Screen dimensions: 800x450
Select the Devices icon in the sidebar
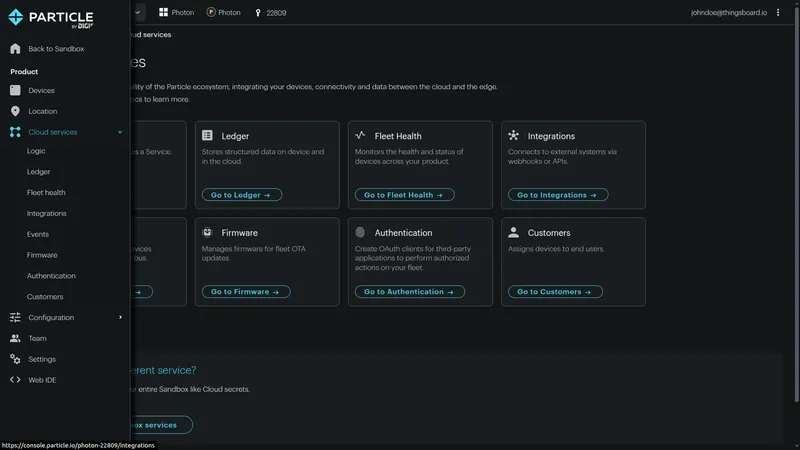coord(15,90)
